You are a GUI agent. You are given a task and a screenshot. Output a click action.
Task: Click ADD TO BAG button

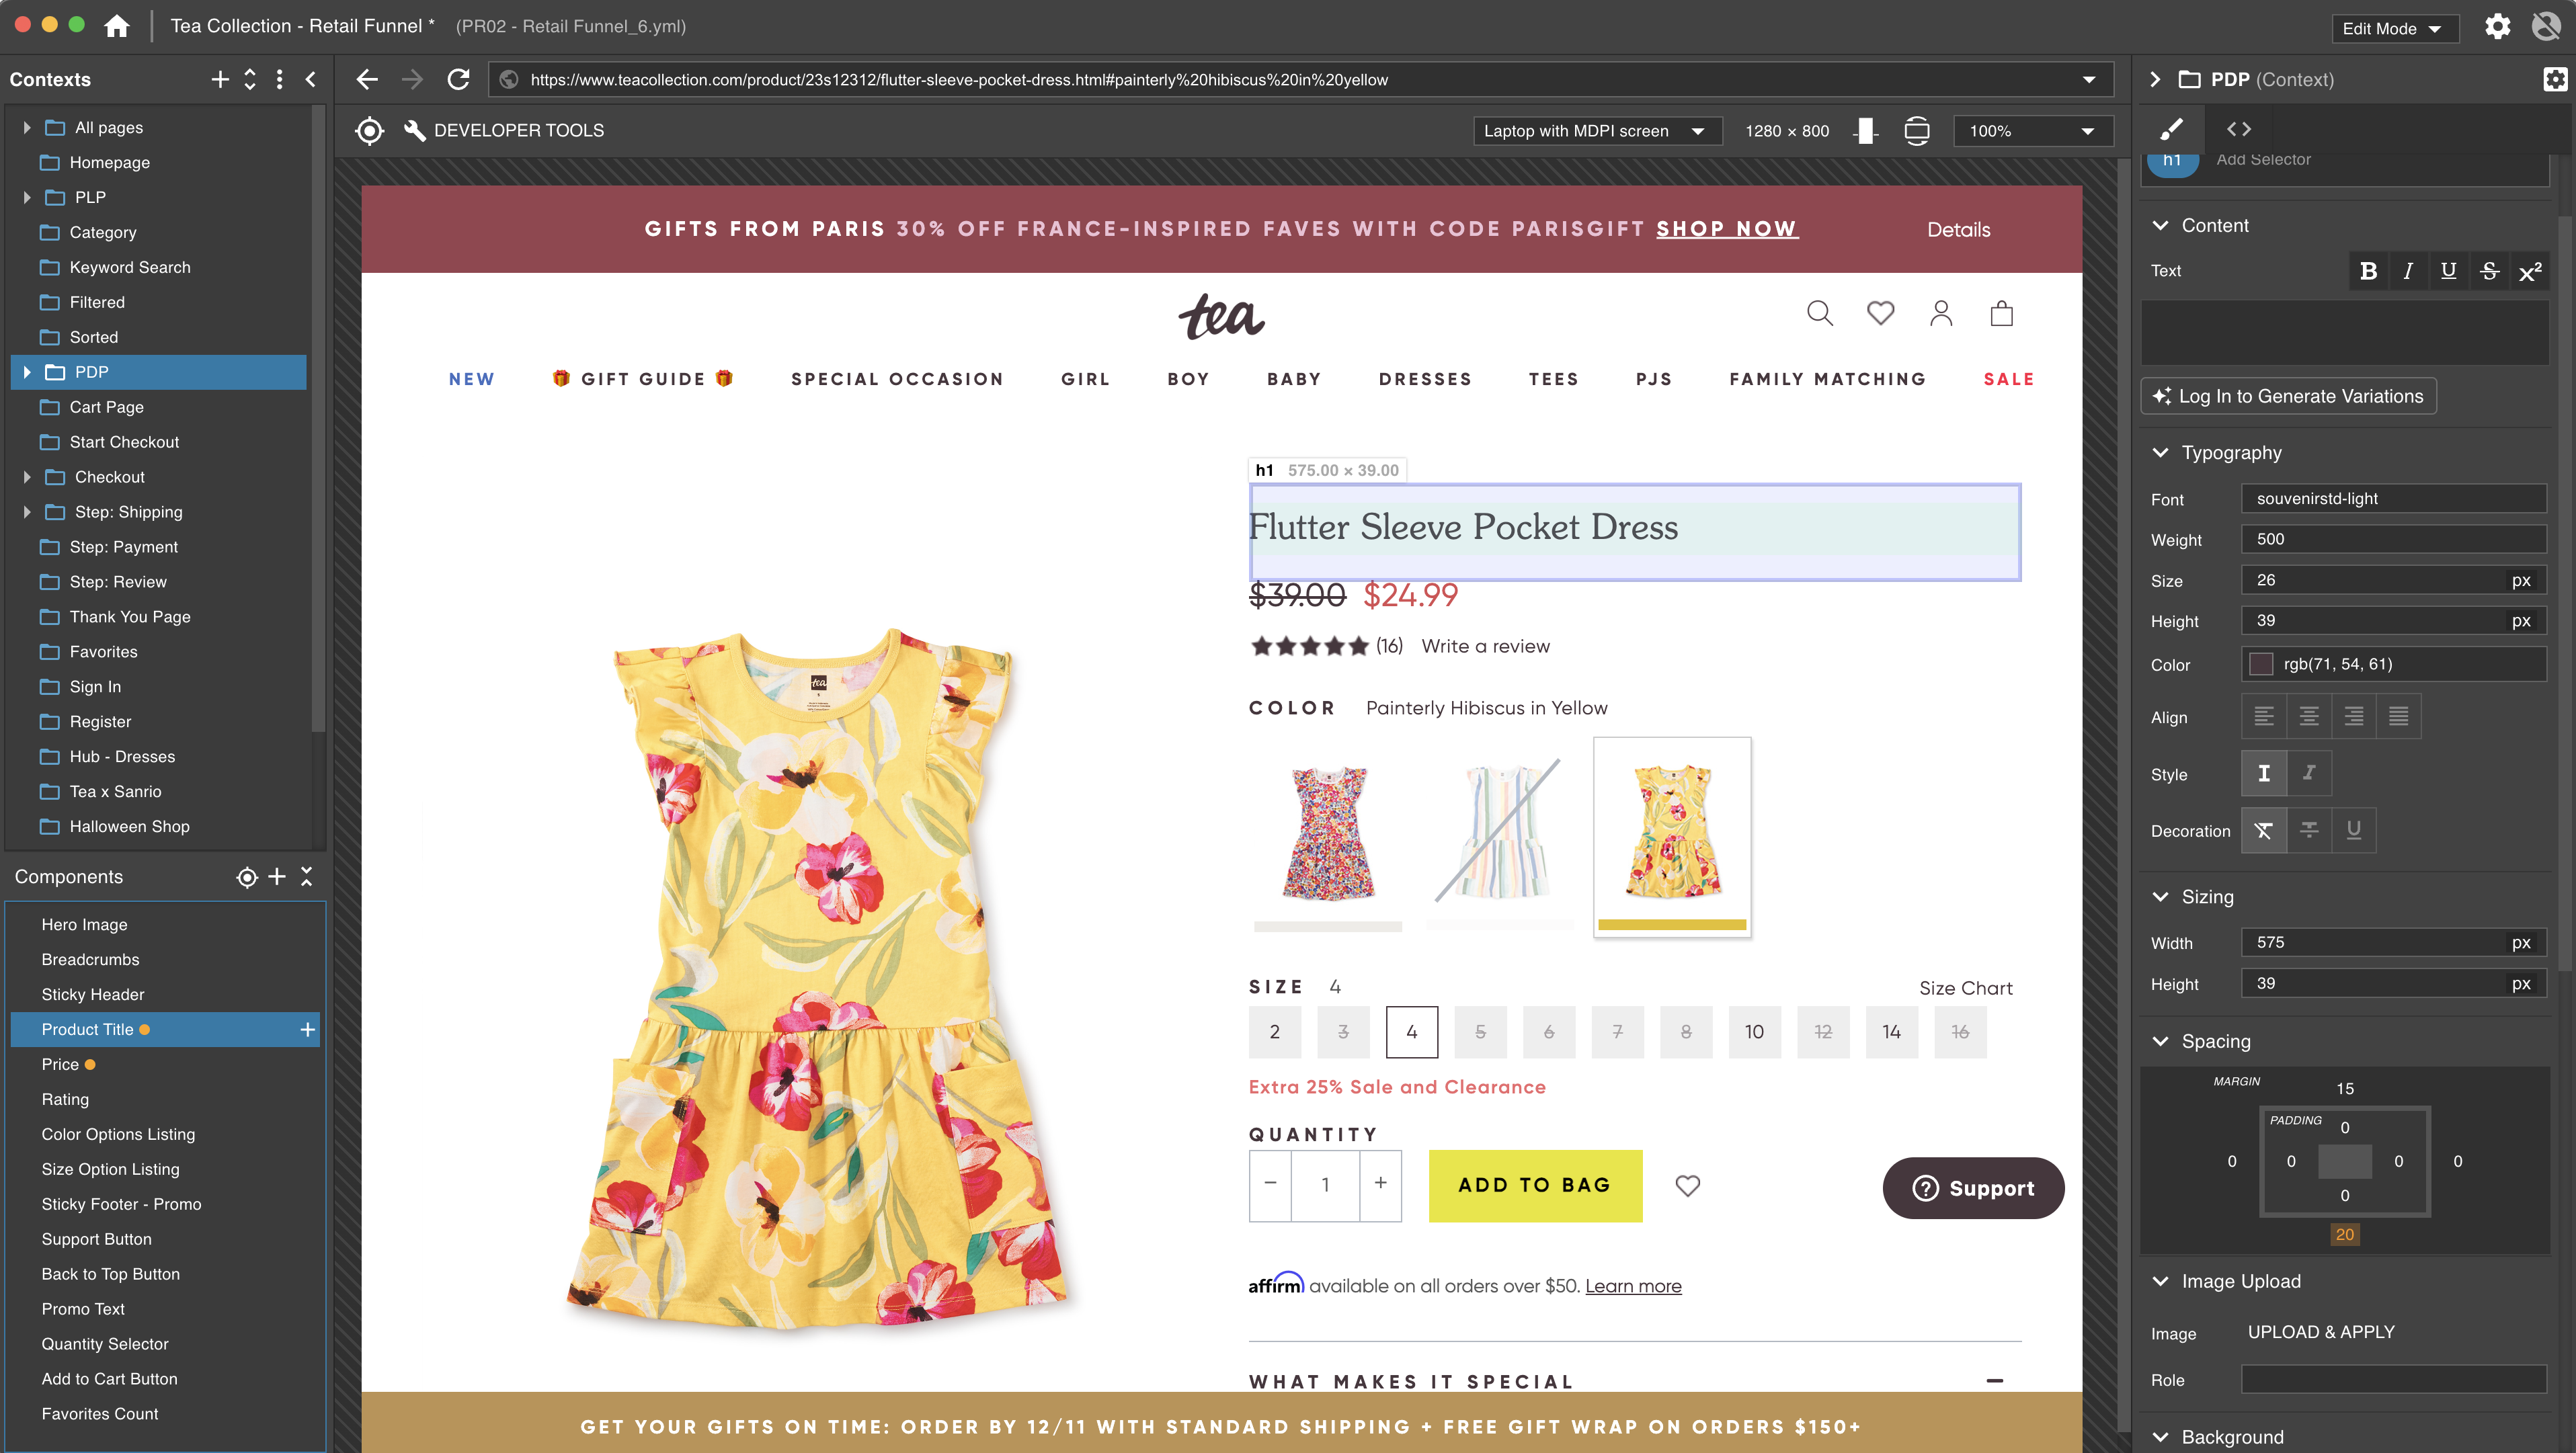(x=1535, y=1185)
